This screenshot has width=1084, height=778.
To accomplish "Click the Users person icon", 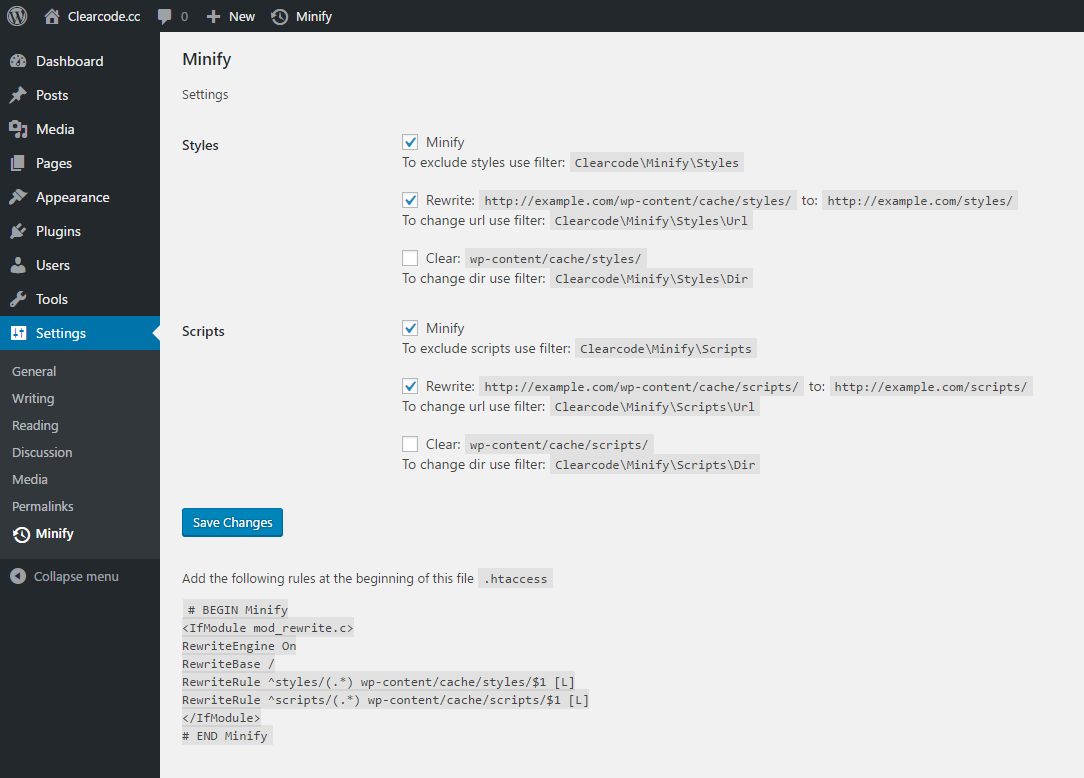I will (18, 265).
